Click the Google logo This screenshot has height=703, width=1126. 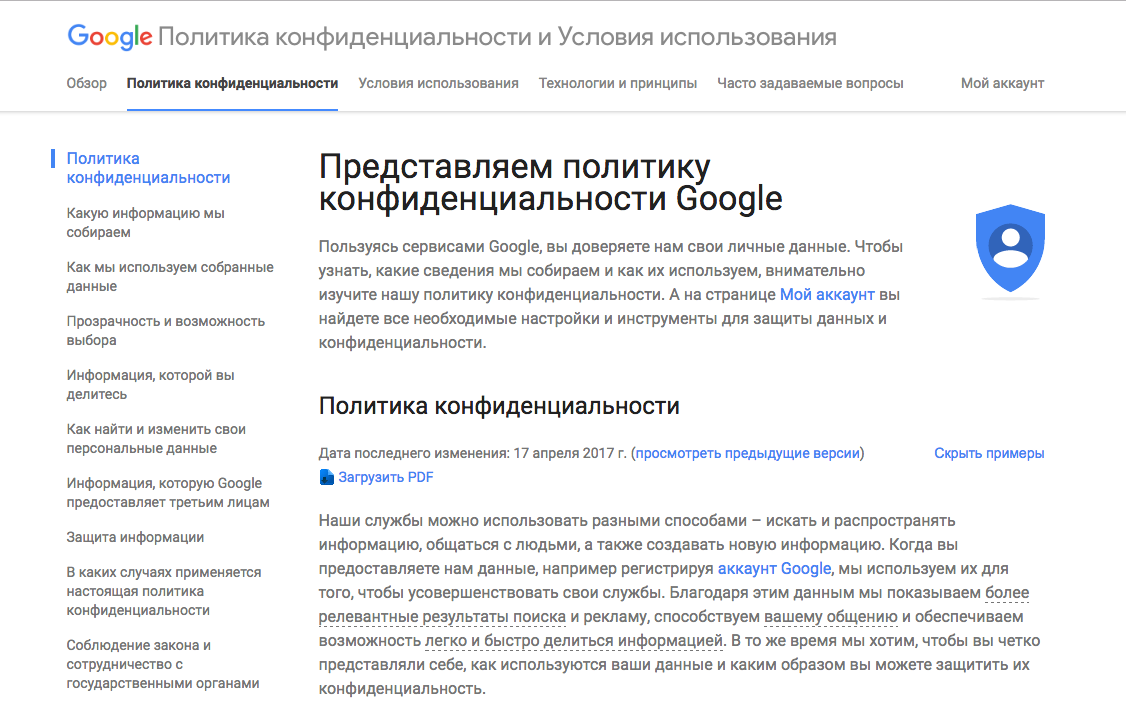point(110,36)
